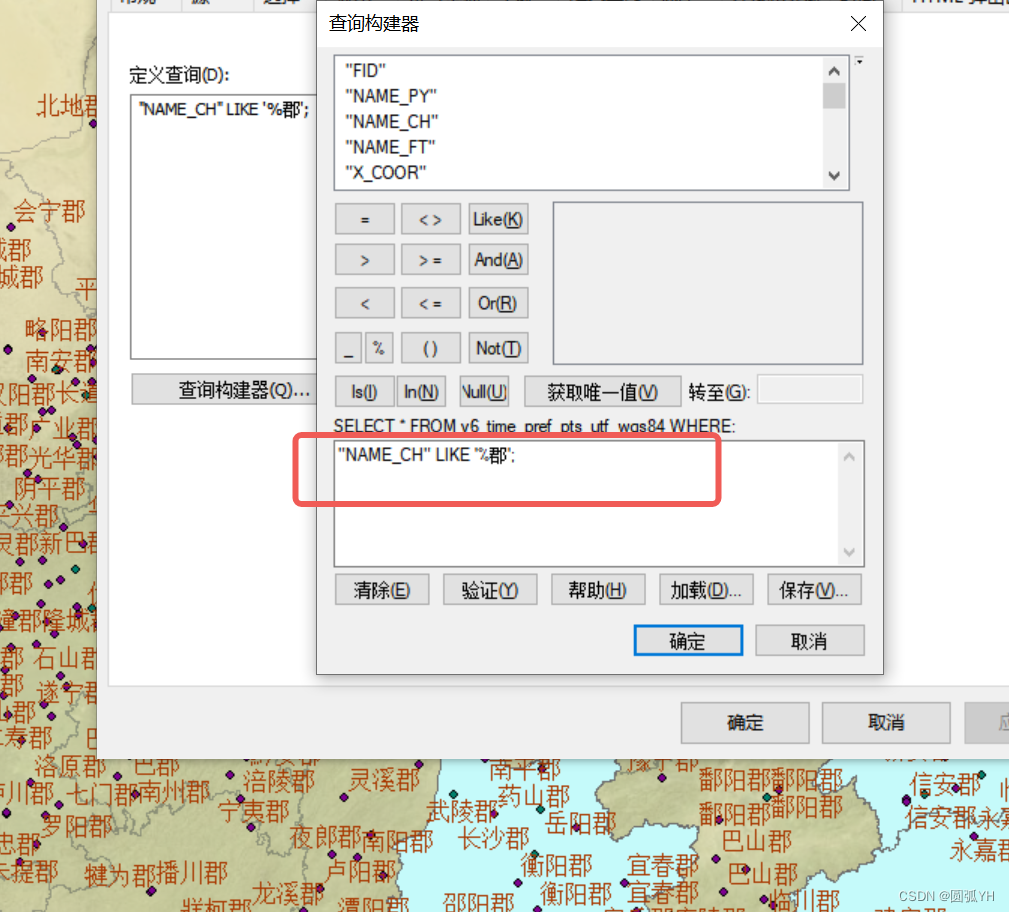
Task: Click WHERE box scroll down arrow
Action: 849,552
